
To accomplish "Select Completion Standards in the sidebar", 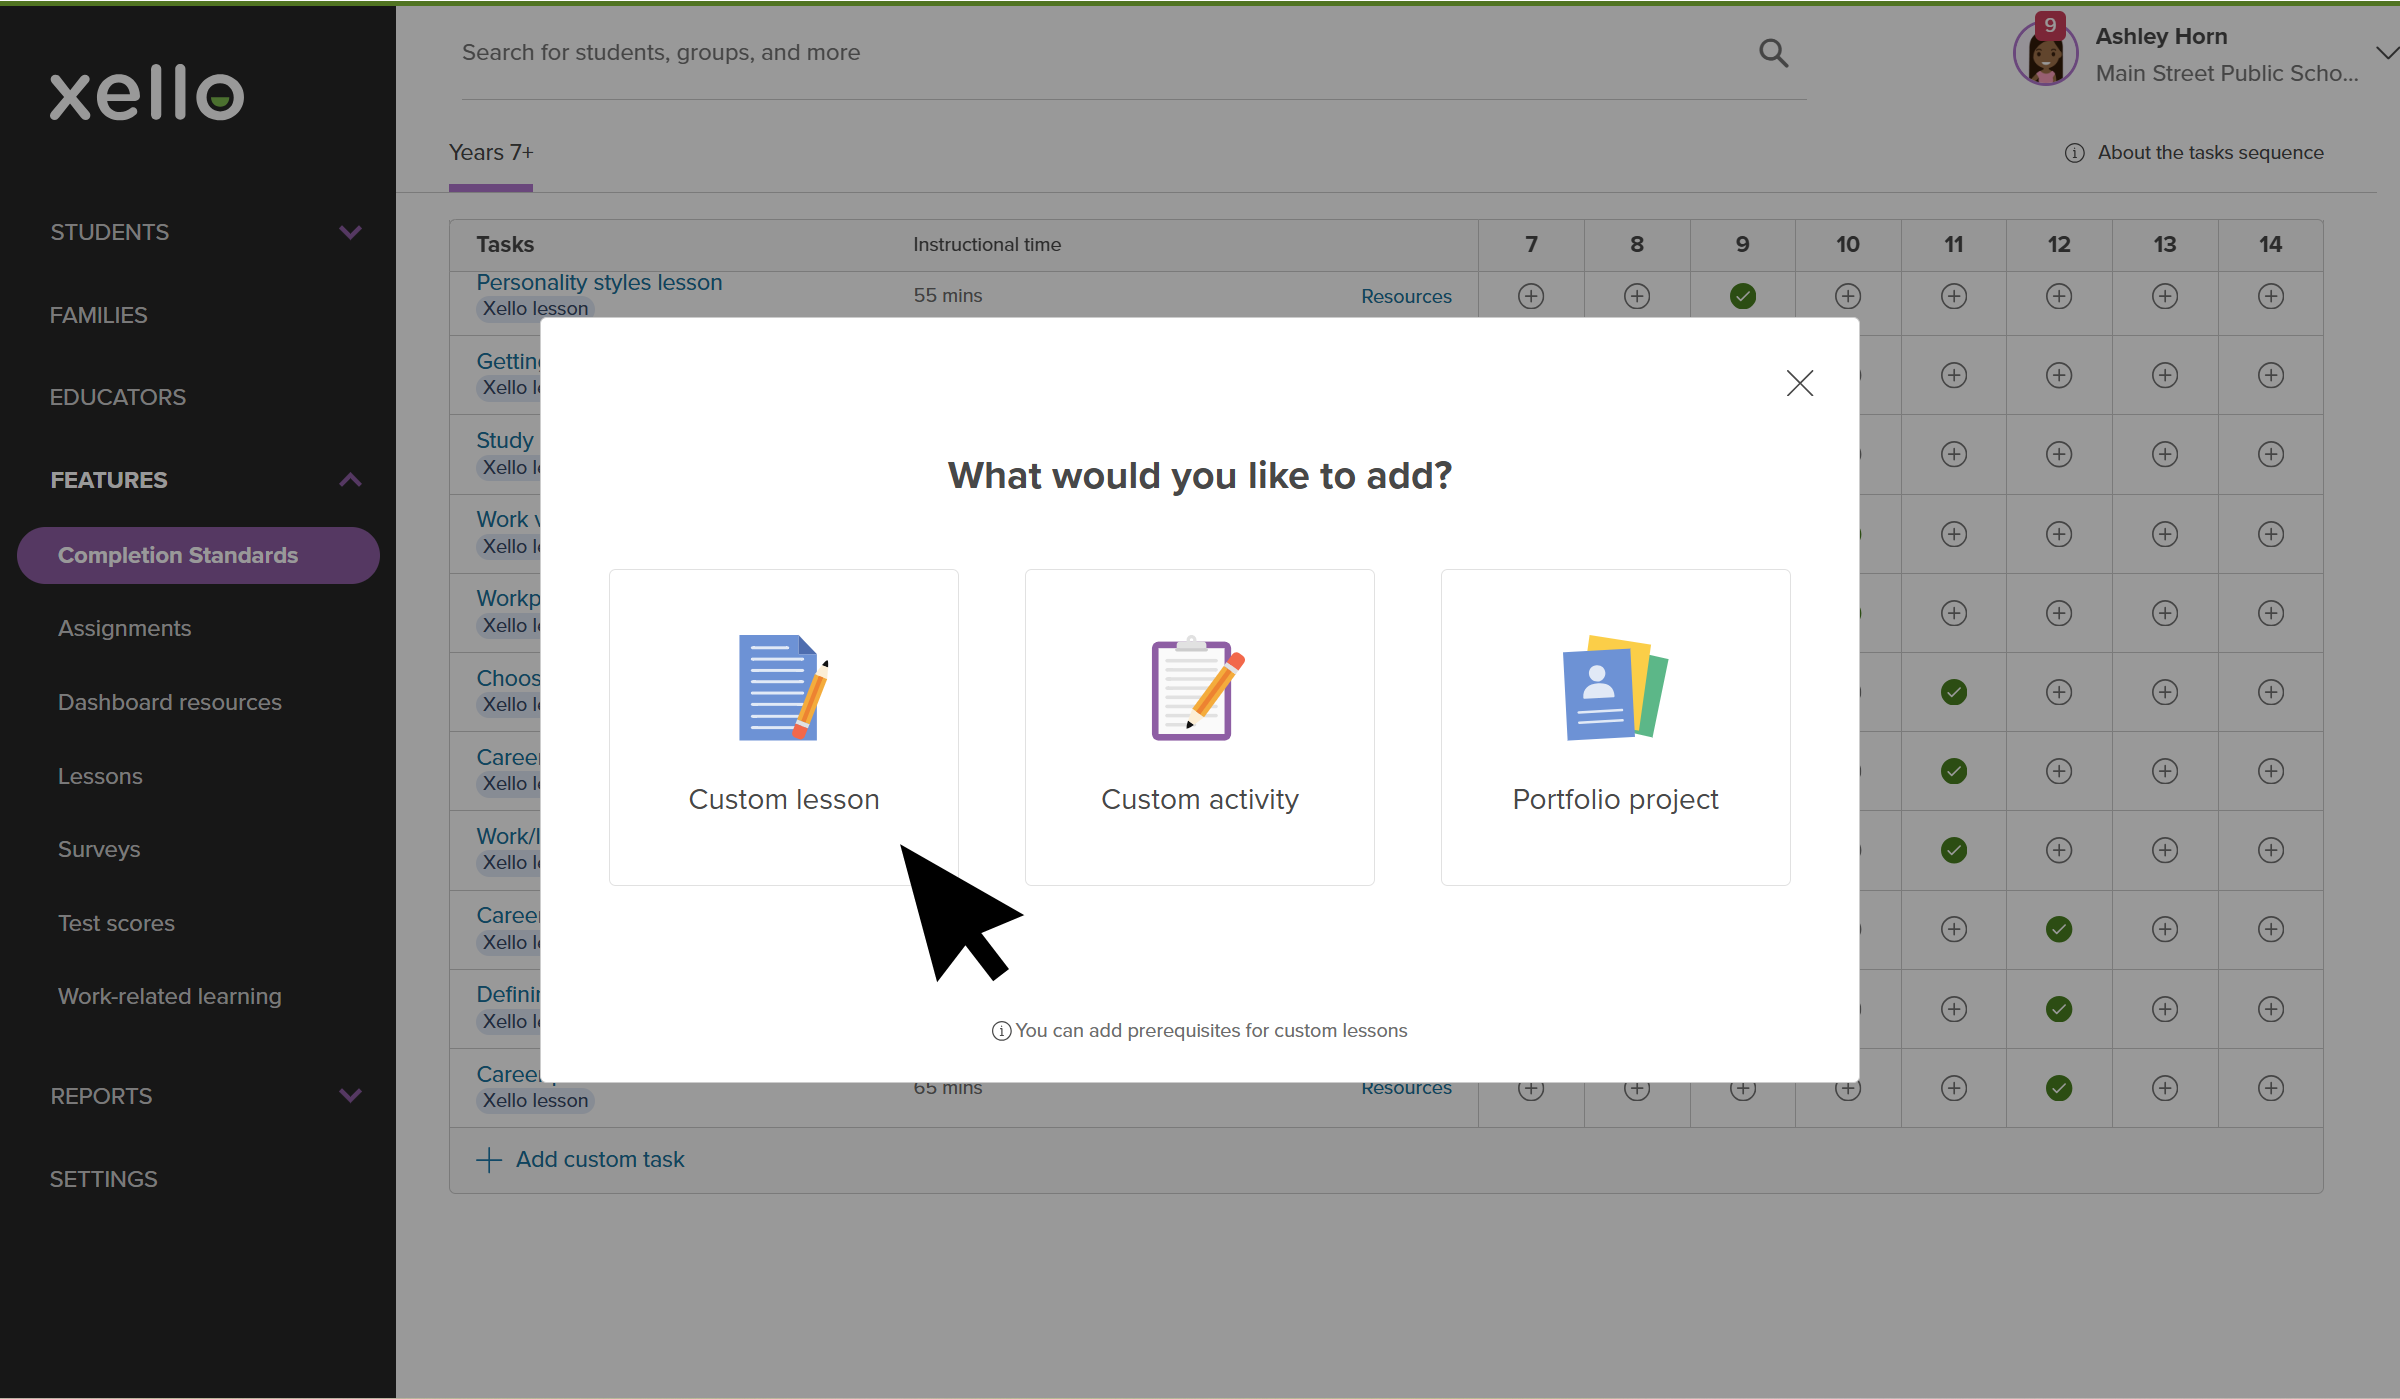I will pos(198,555).
